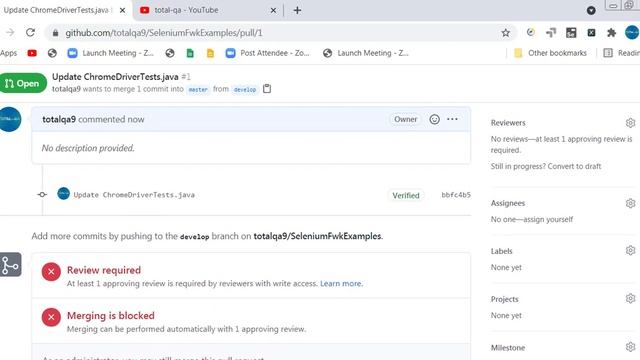Select the Update ChromeDriverTests.java tab
This screenshot has width=640, height=360.
57,10
